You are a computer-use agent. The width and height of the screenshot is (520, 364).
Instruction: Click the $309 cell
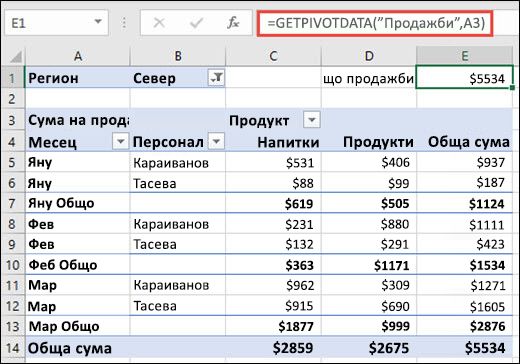click(x=369, y=285)
